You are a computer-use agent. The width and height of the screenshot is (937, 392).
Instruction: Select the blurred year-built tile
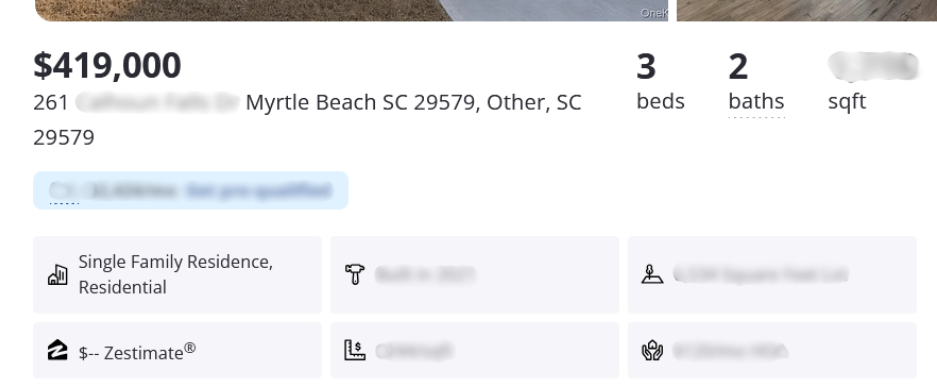pos(475,275)
